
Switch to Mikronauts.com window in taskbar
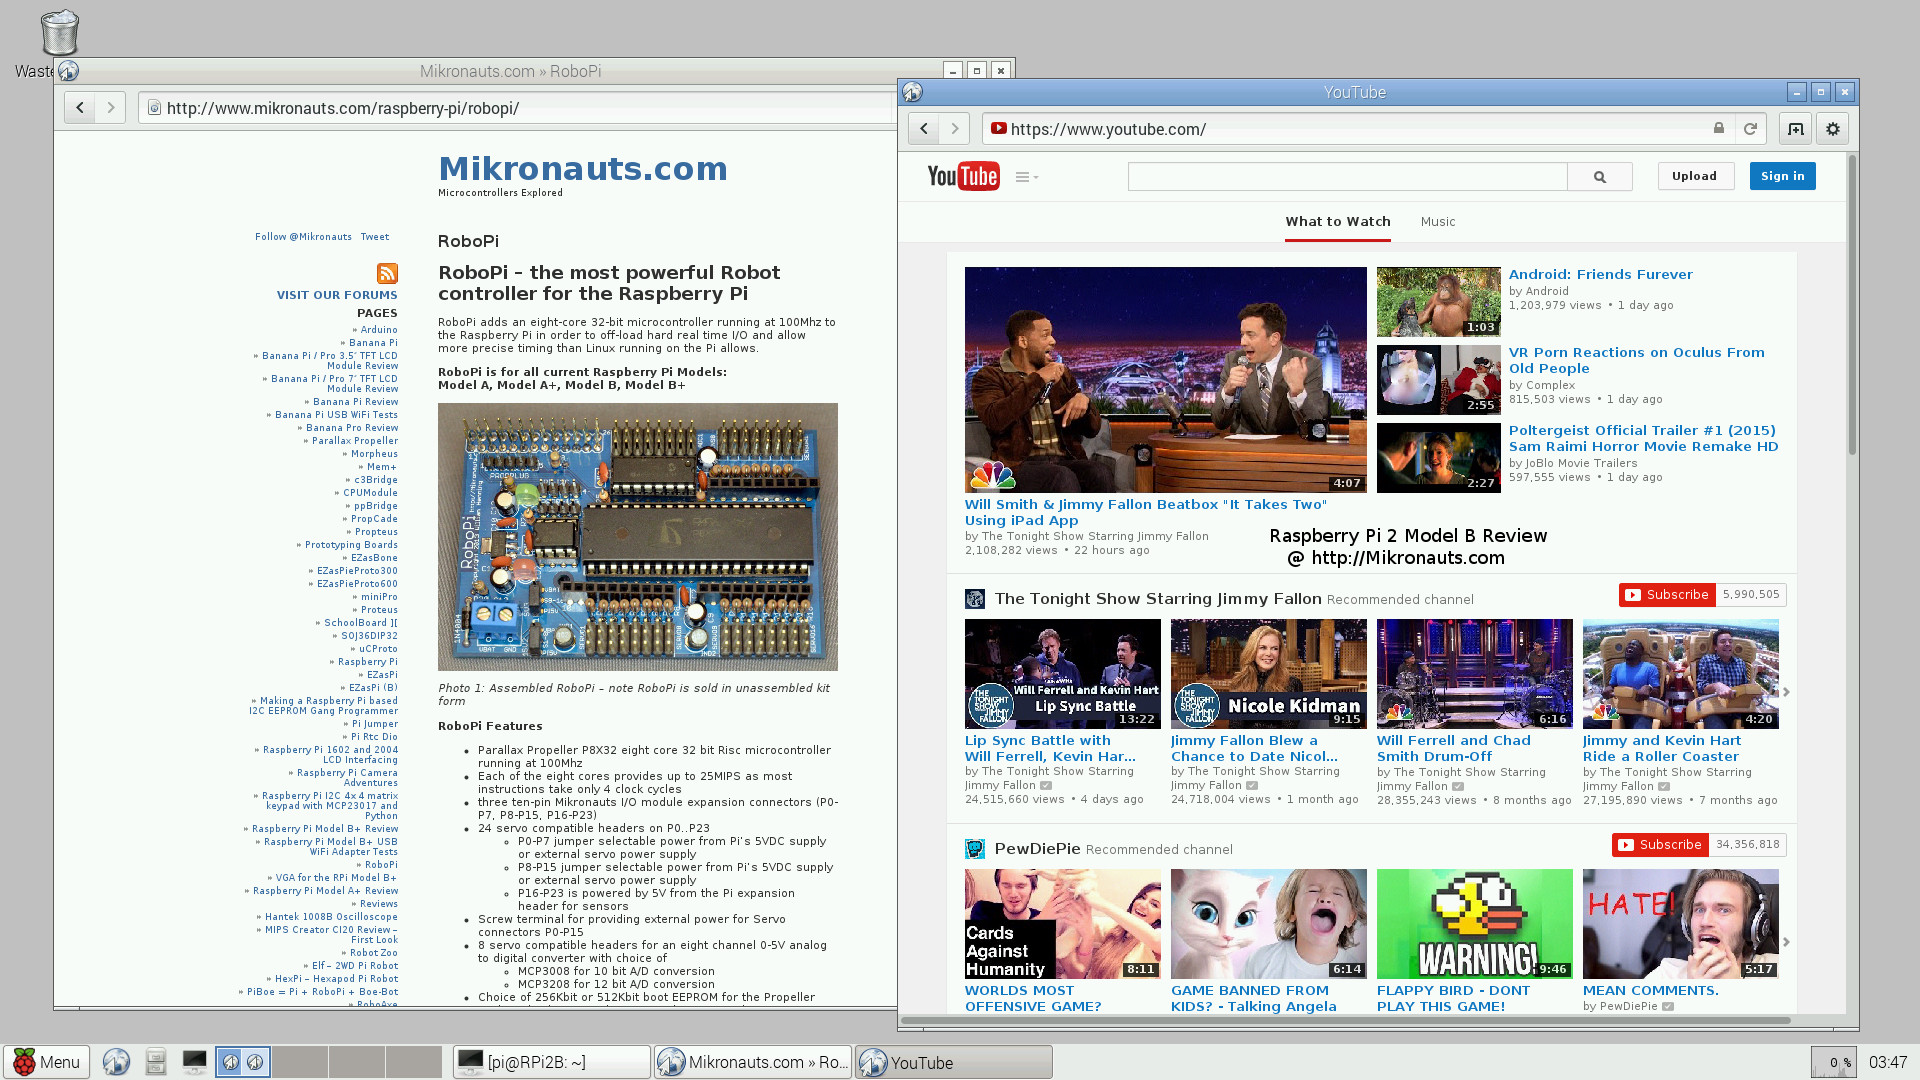pyautogui.click(x=754, y=1062)
